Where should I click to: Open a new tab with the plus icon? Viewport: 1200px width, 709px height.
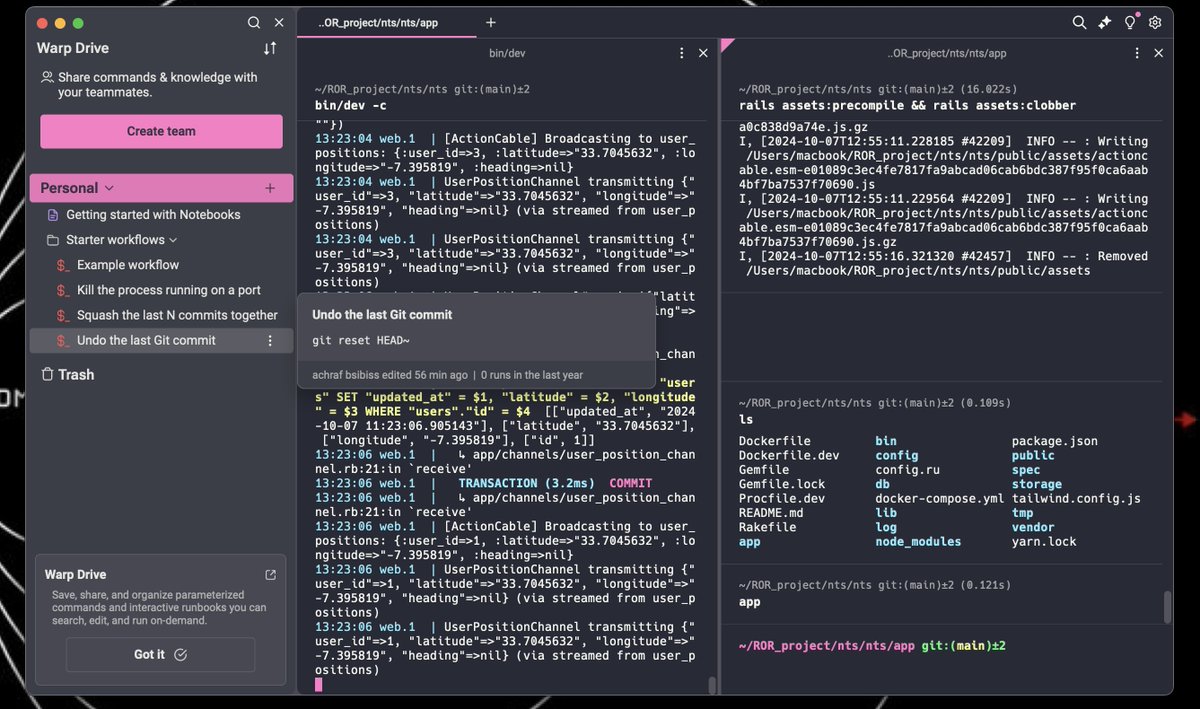tap(490, 23)
